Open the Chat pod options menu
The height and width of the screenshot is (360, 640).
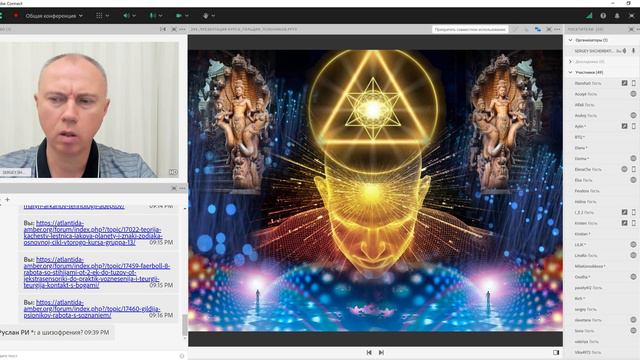click(182, 188)
